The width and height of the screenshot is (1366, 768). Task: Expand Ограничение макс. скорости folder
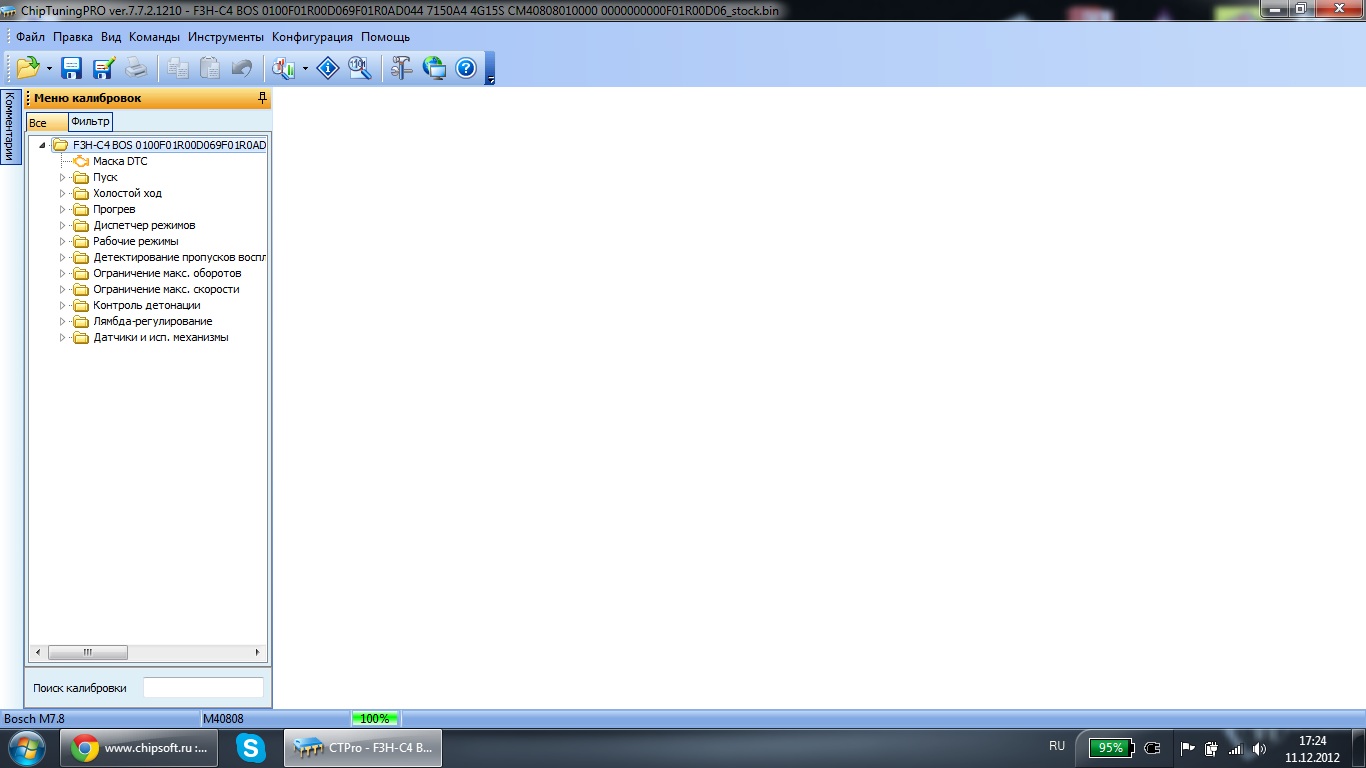[x=62, y=289]
